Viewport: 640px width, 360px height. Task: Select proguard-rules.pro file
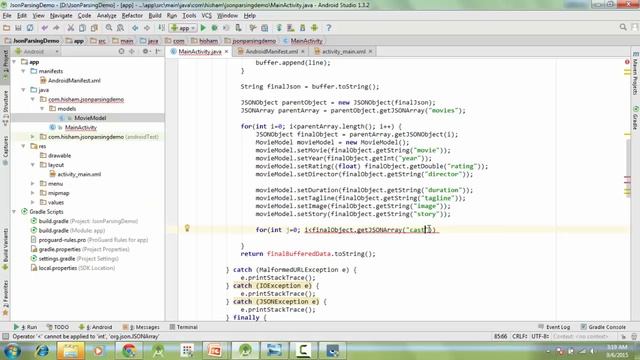(62, 240)
